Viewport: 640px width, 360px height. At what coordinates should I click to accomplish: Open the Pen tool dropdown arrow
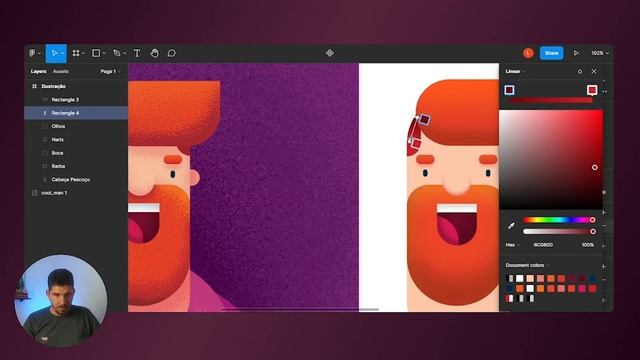pyautogui.click(x=124, y=53)
